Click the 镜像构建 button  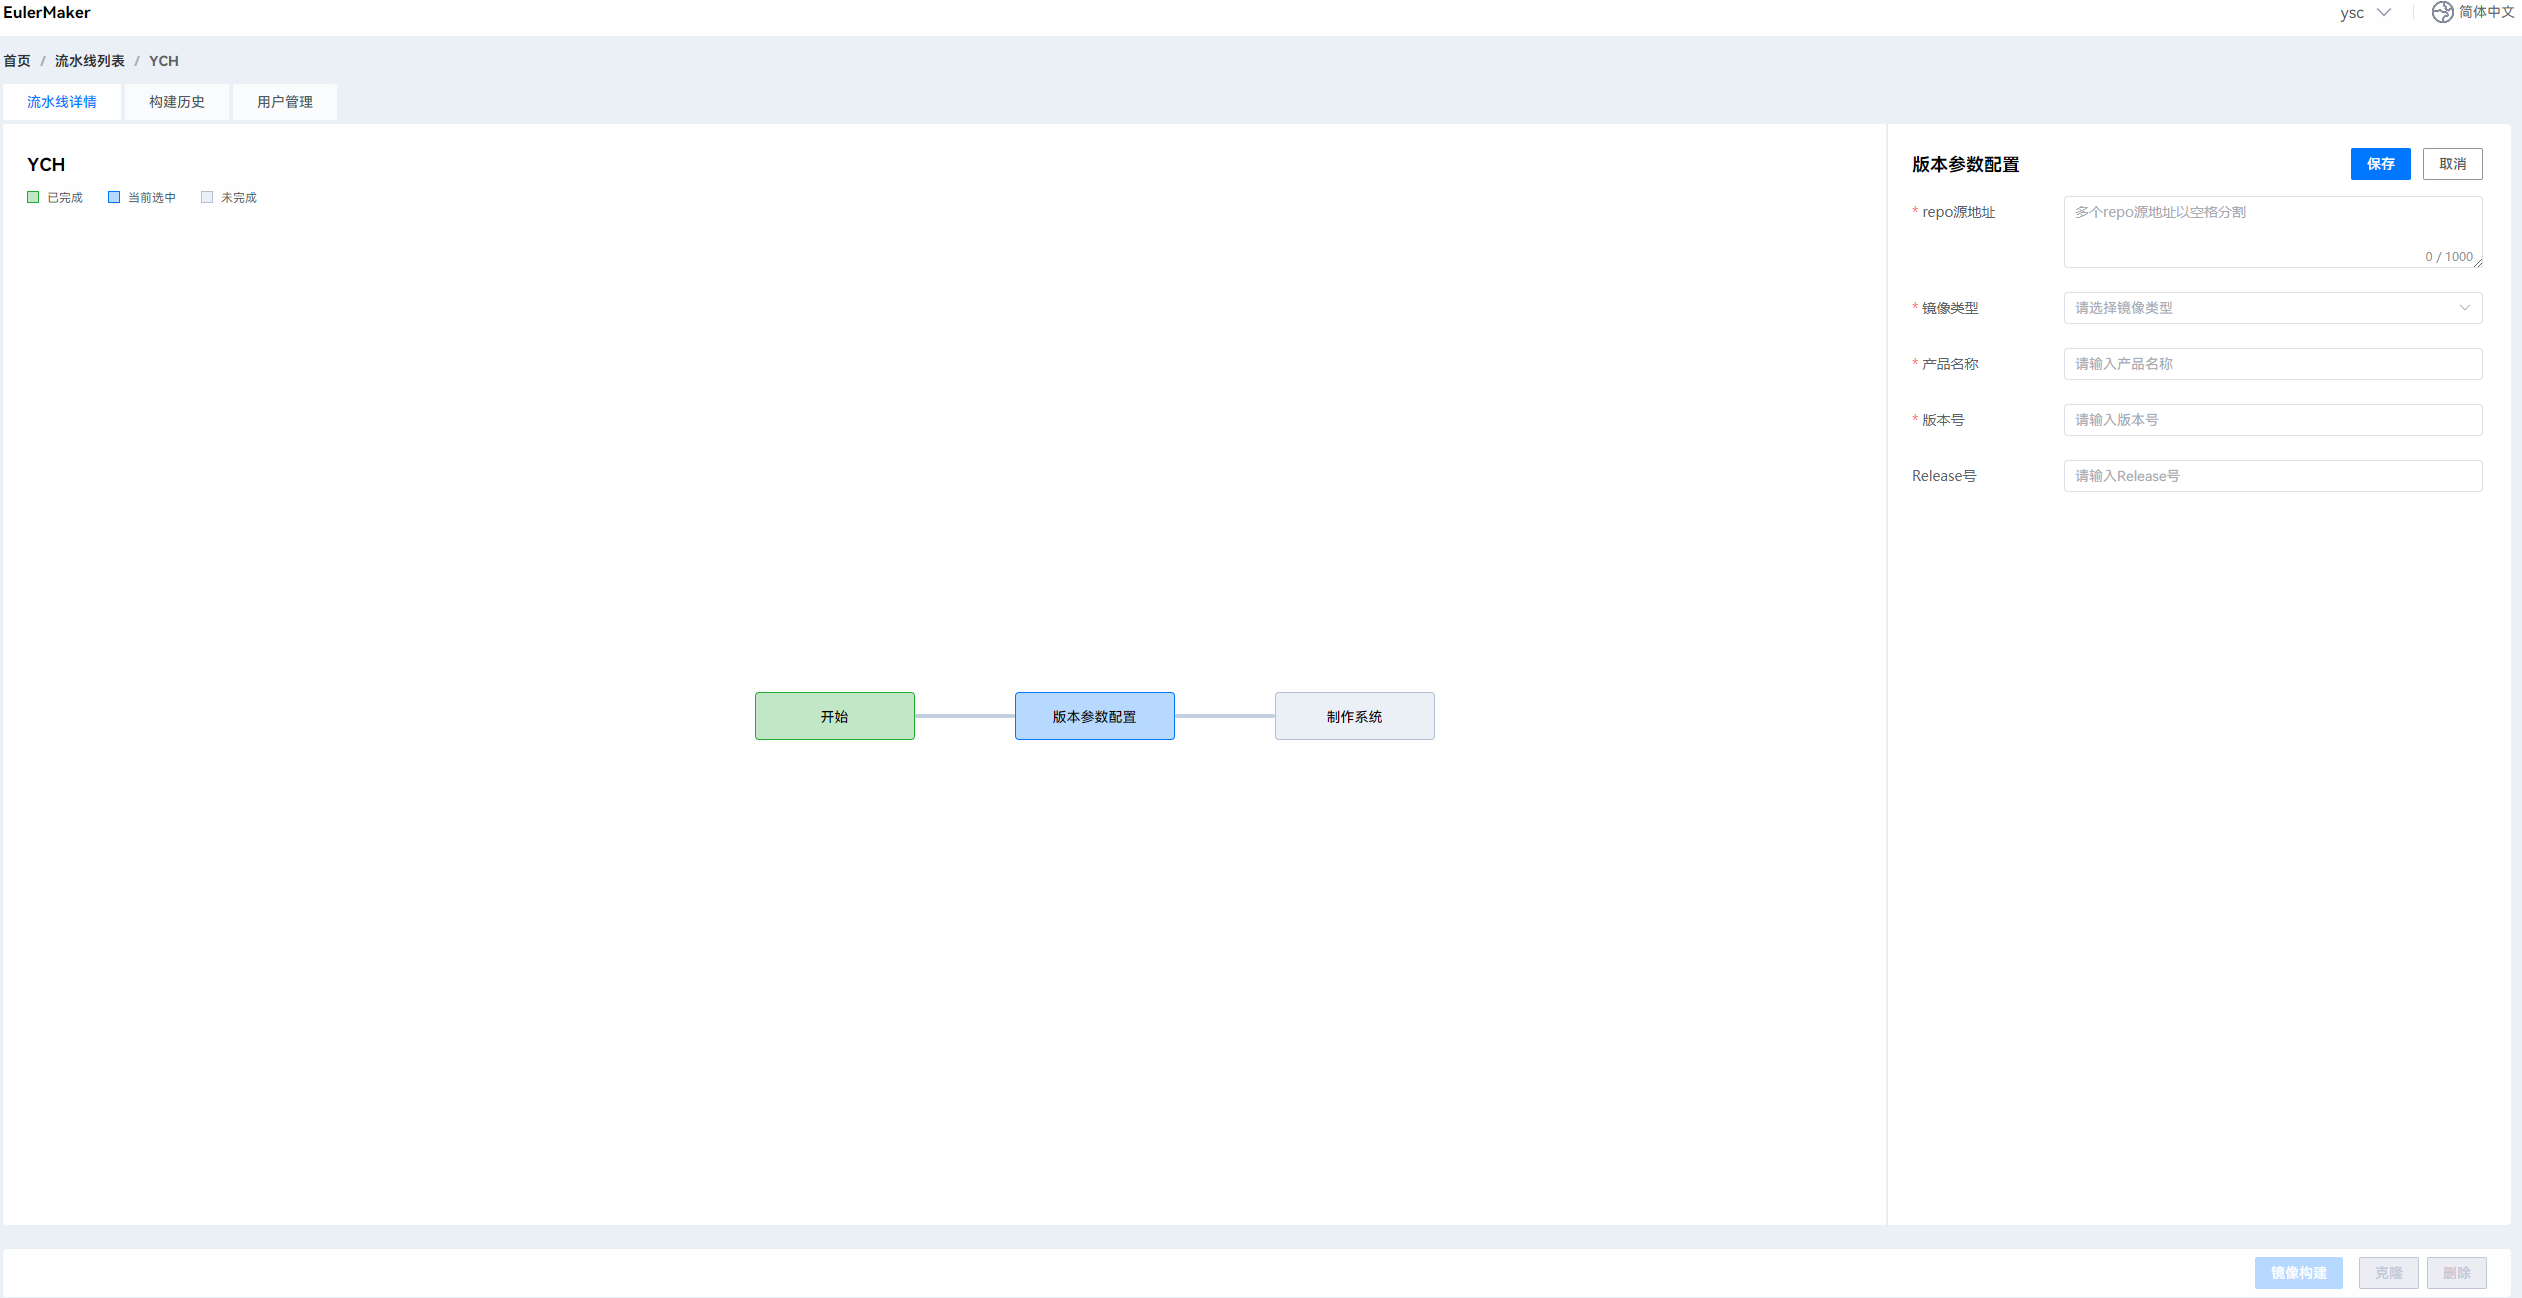point(2297,1272)
